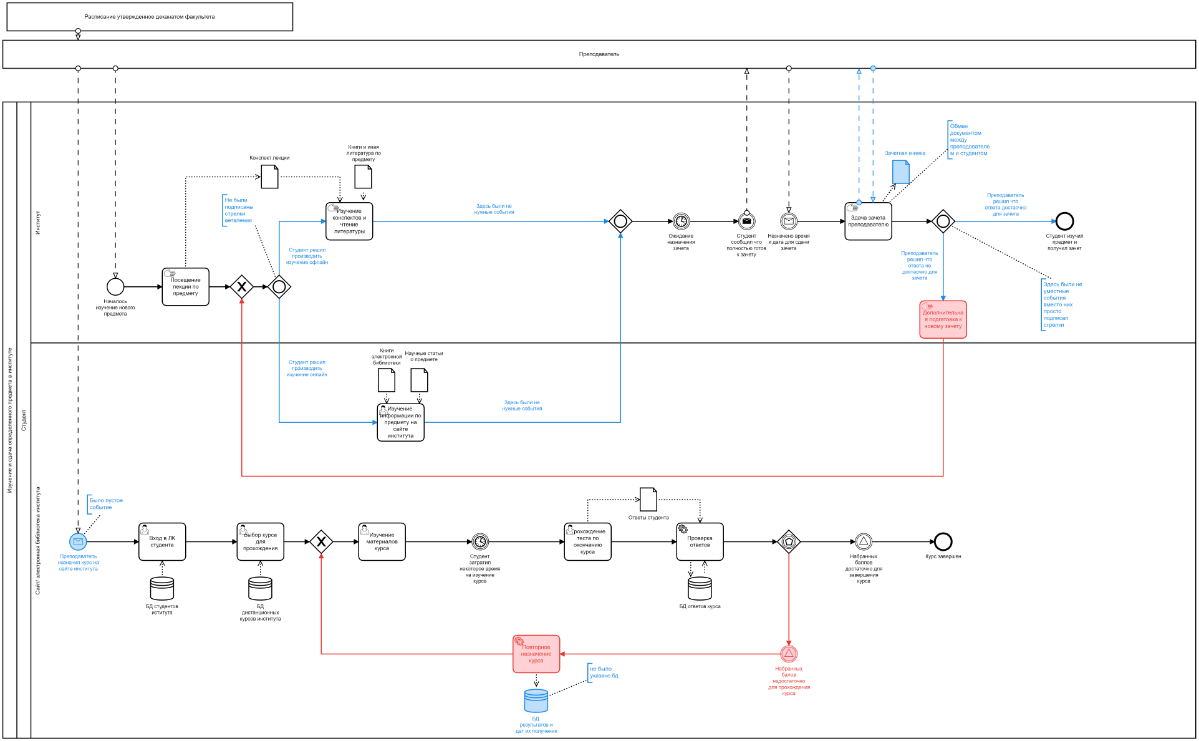Select the red signal event for insufficient points
Image resolution: width=1199 pixels, height=741 pixels.
790,654
